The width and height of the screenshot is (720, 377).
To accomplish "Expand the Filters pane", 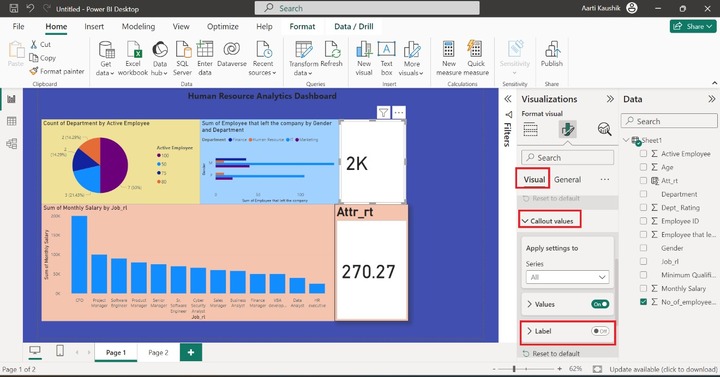I will (x=508, y=99).
